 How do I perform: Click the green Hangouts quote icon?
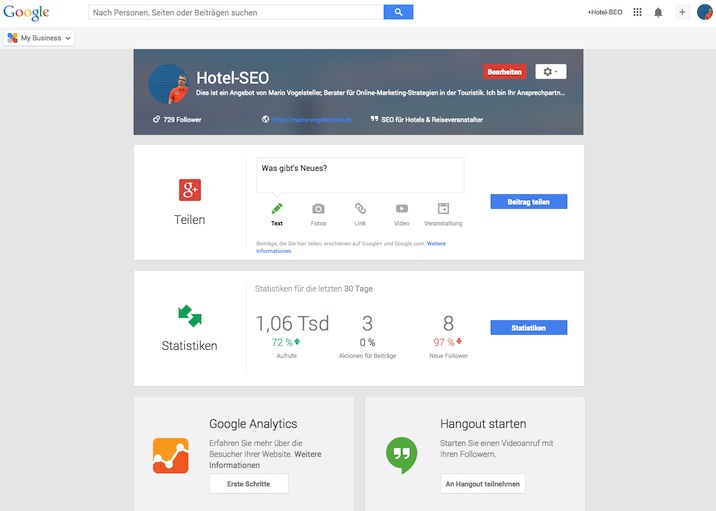click(401, 455)
